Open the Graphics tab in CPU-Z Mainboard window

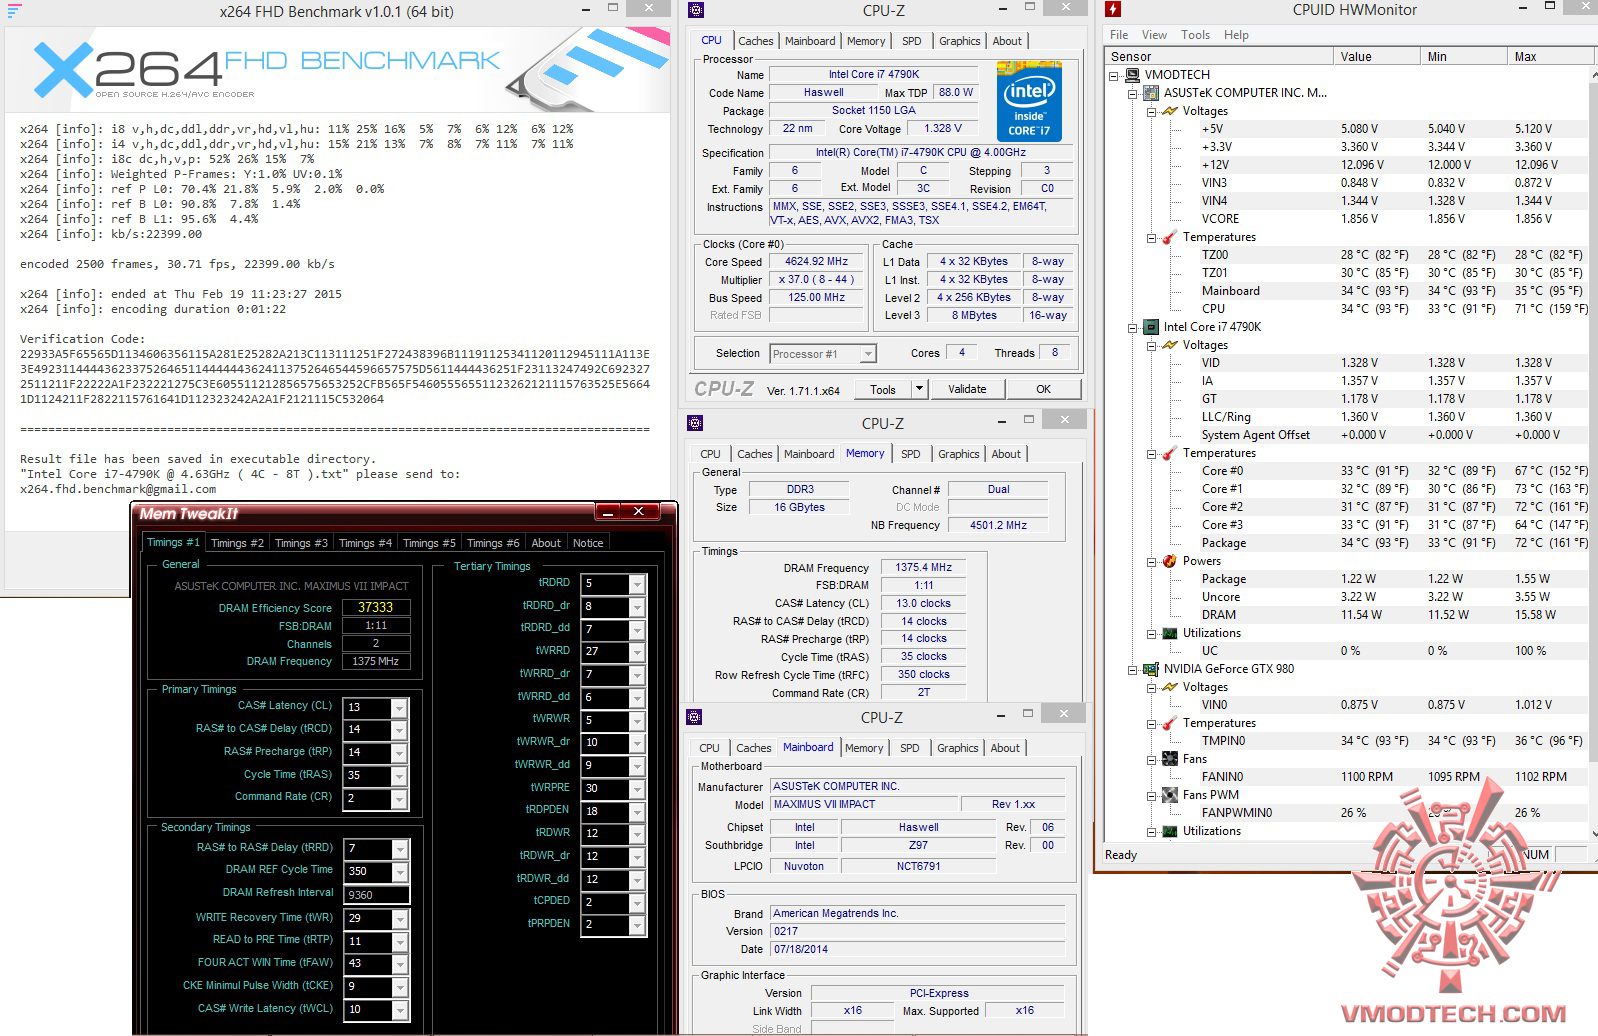pyautogui.click(x=957, y=748)
